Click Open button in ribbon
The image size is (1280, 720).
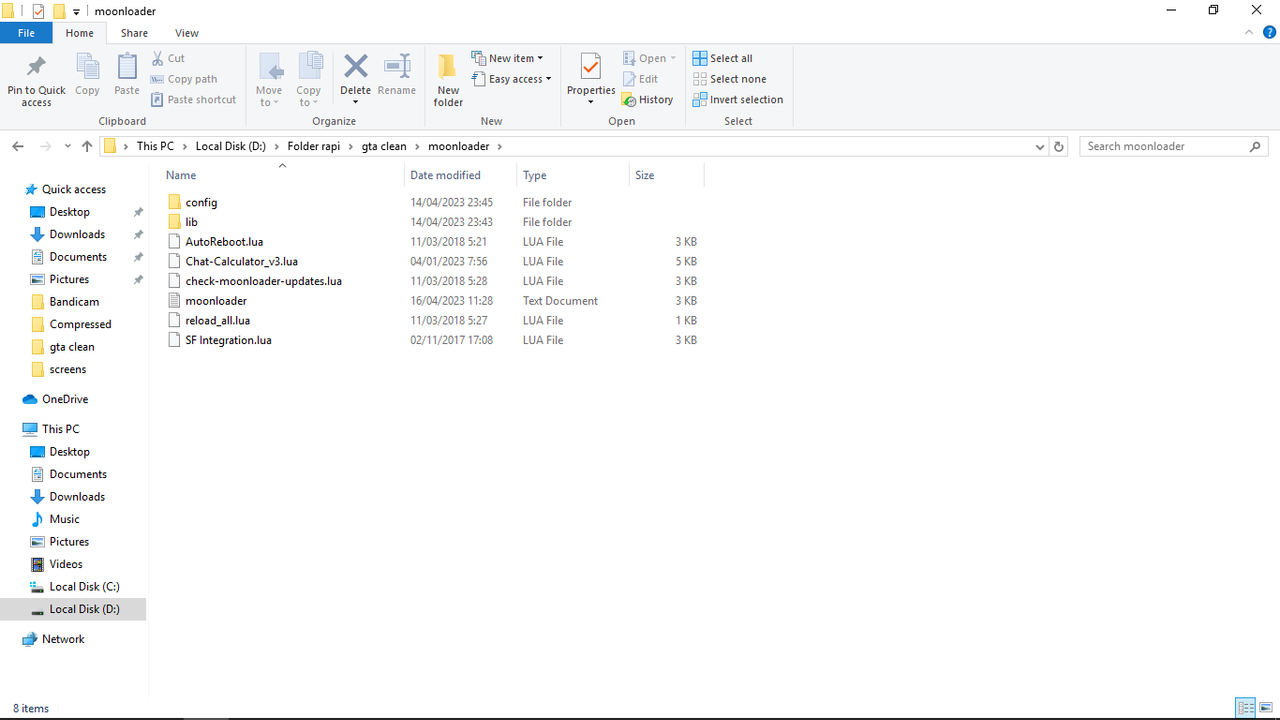650,58
